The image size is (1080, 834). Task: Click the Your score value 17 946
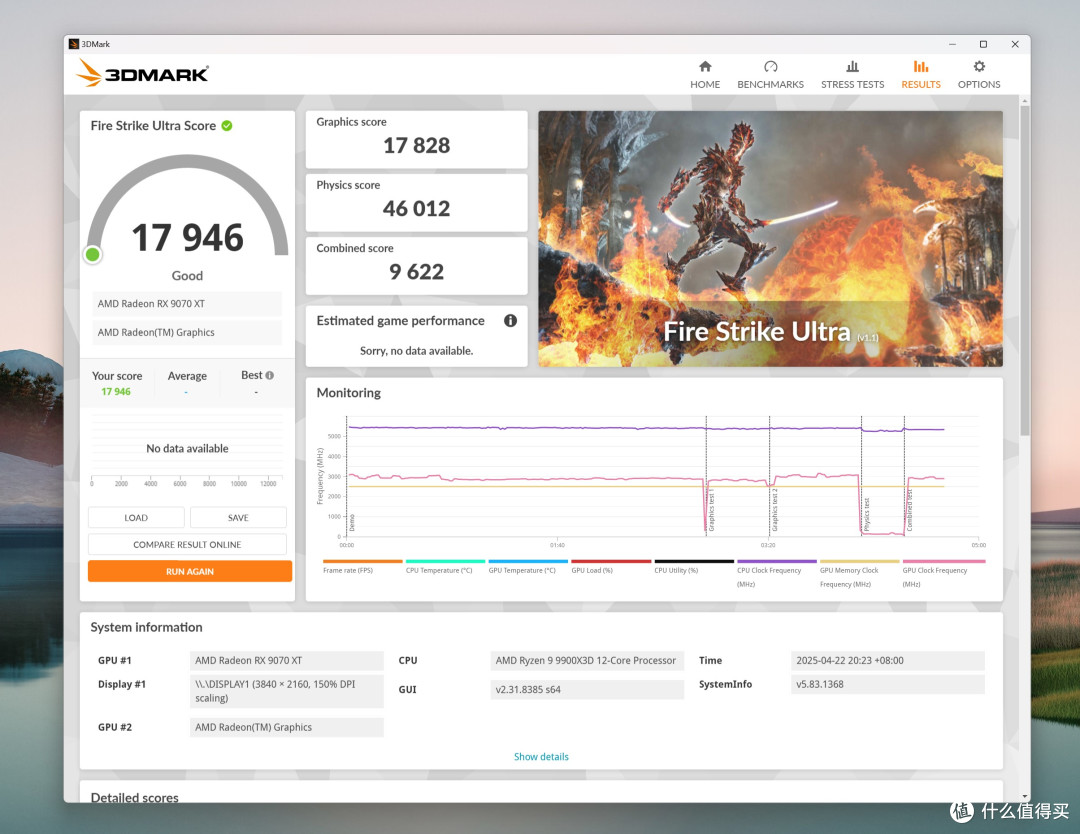tap(116, 392)
